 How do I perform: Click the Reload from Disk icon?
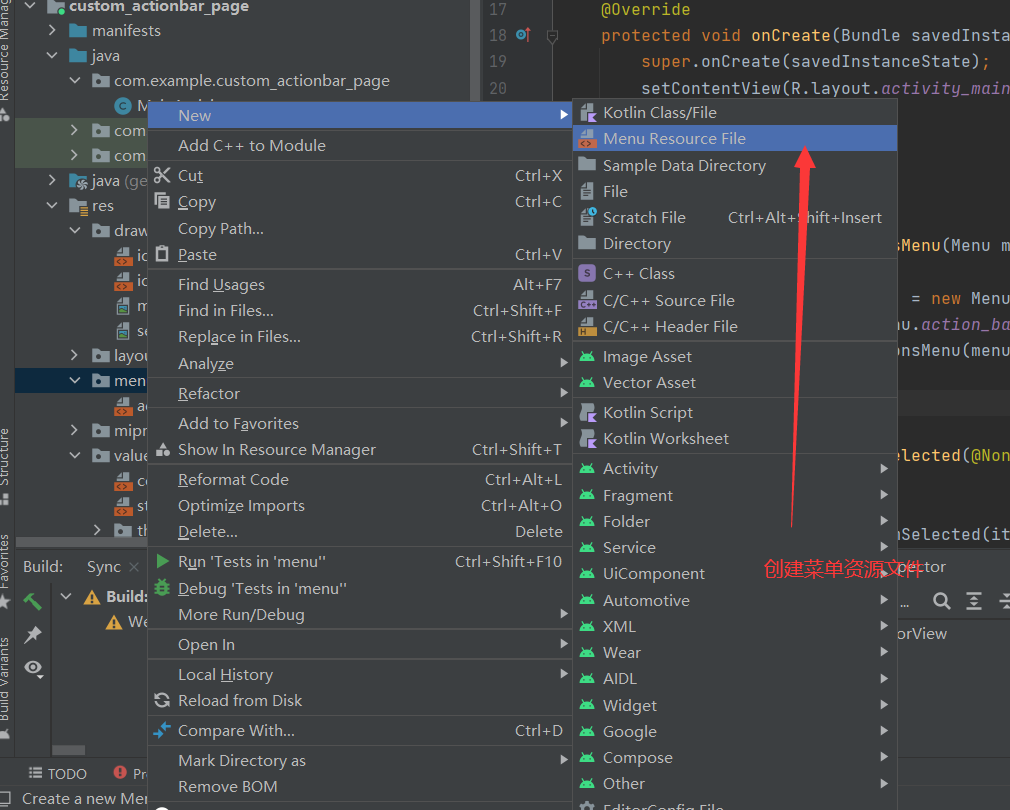pos(162,701)
